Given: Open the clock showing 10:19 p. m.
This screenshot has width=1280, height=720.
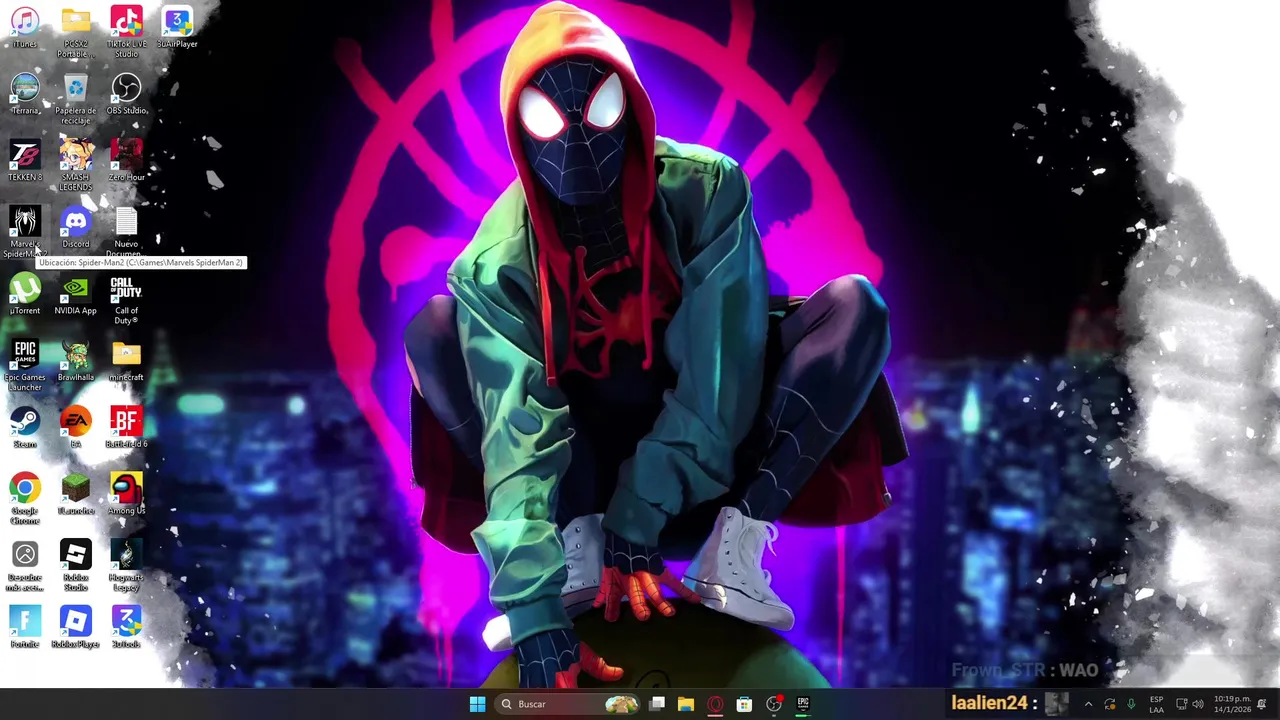Looking at the screenshot, I should [1232, 704].
